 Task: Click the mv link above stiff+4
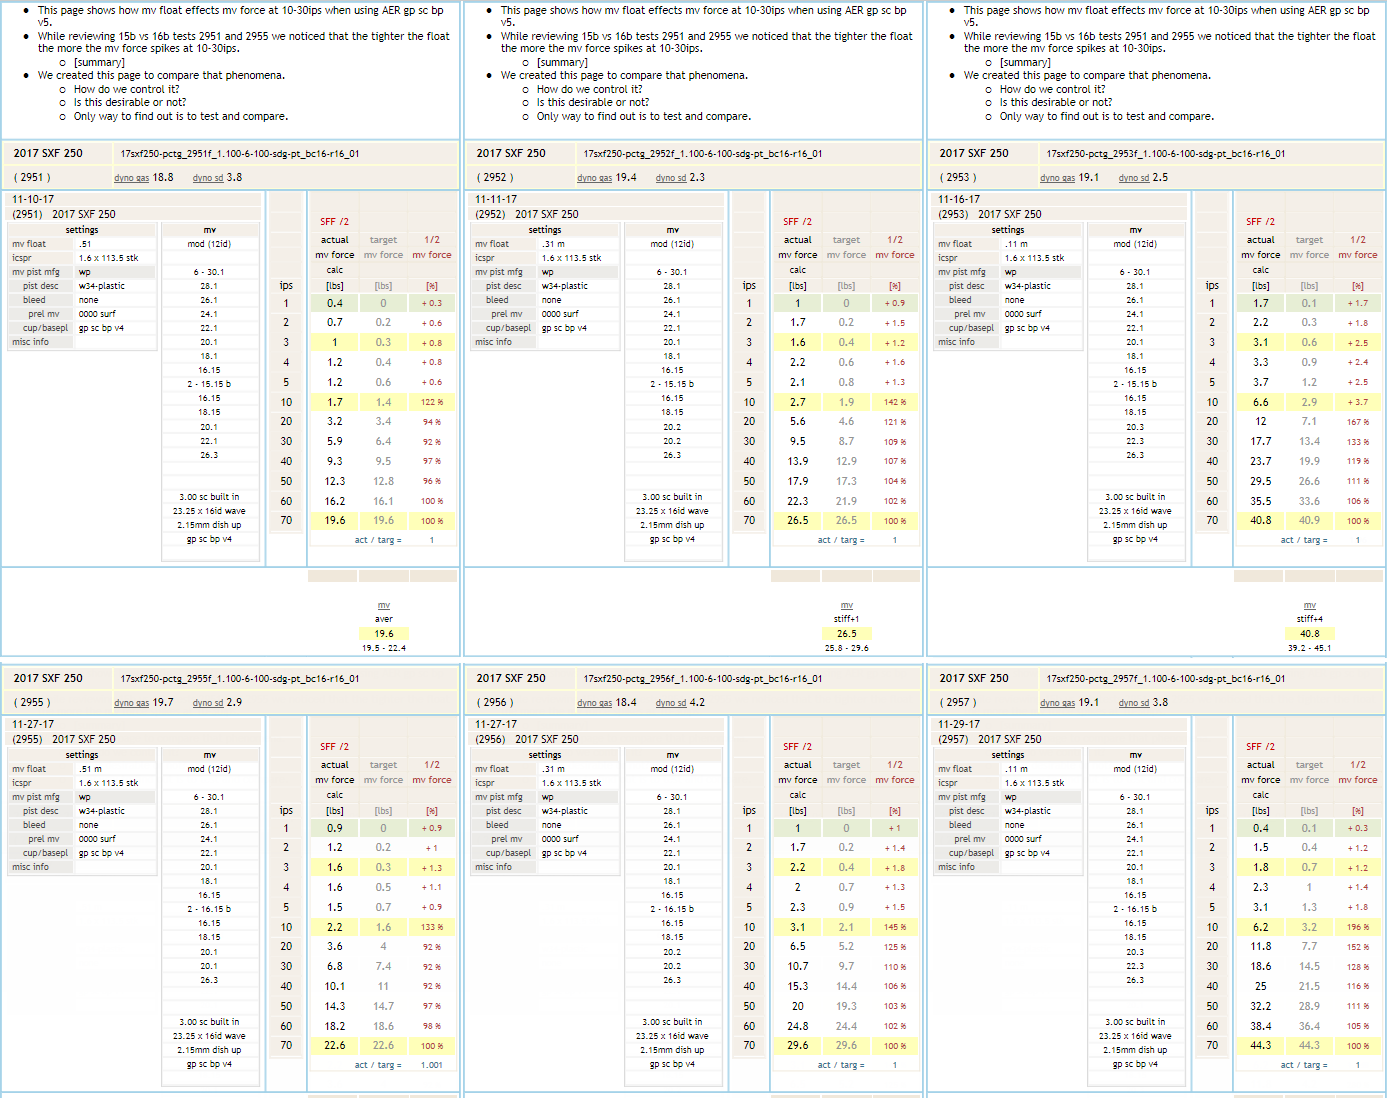pyautogui.click(x=1310, y=605)
